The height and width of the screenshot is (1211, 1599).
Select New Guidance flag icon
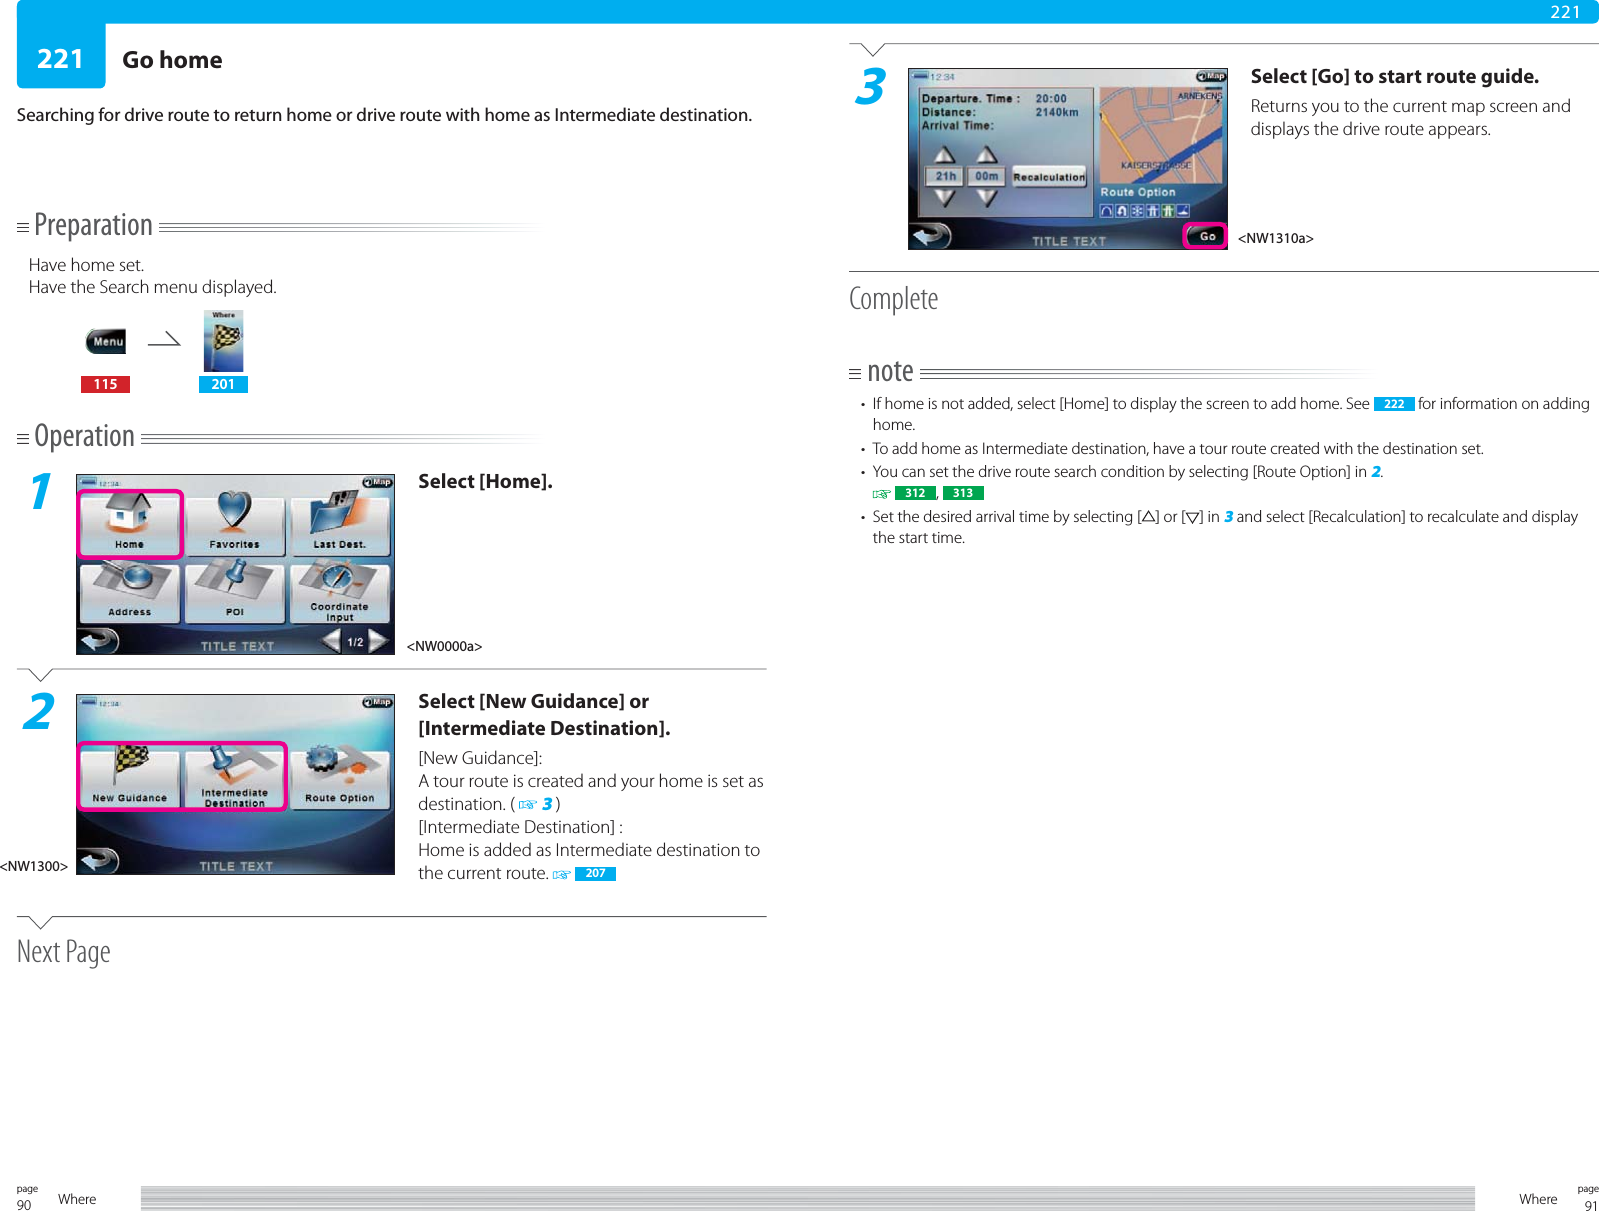[130, 776]
